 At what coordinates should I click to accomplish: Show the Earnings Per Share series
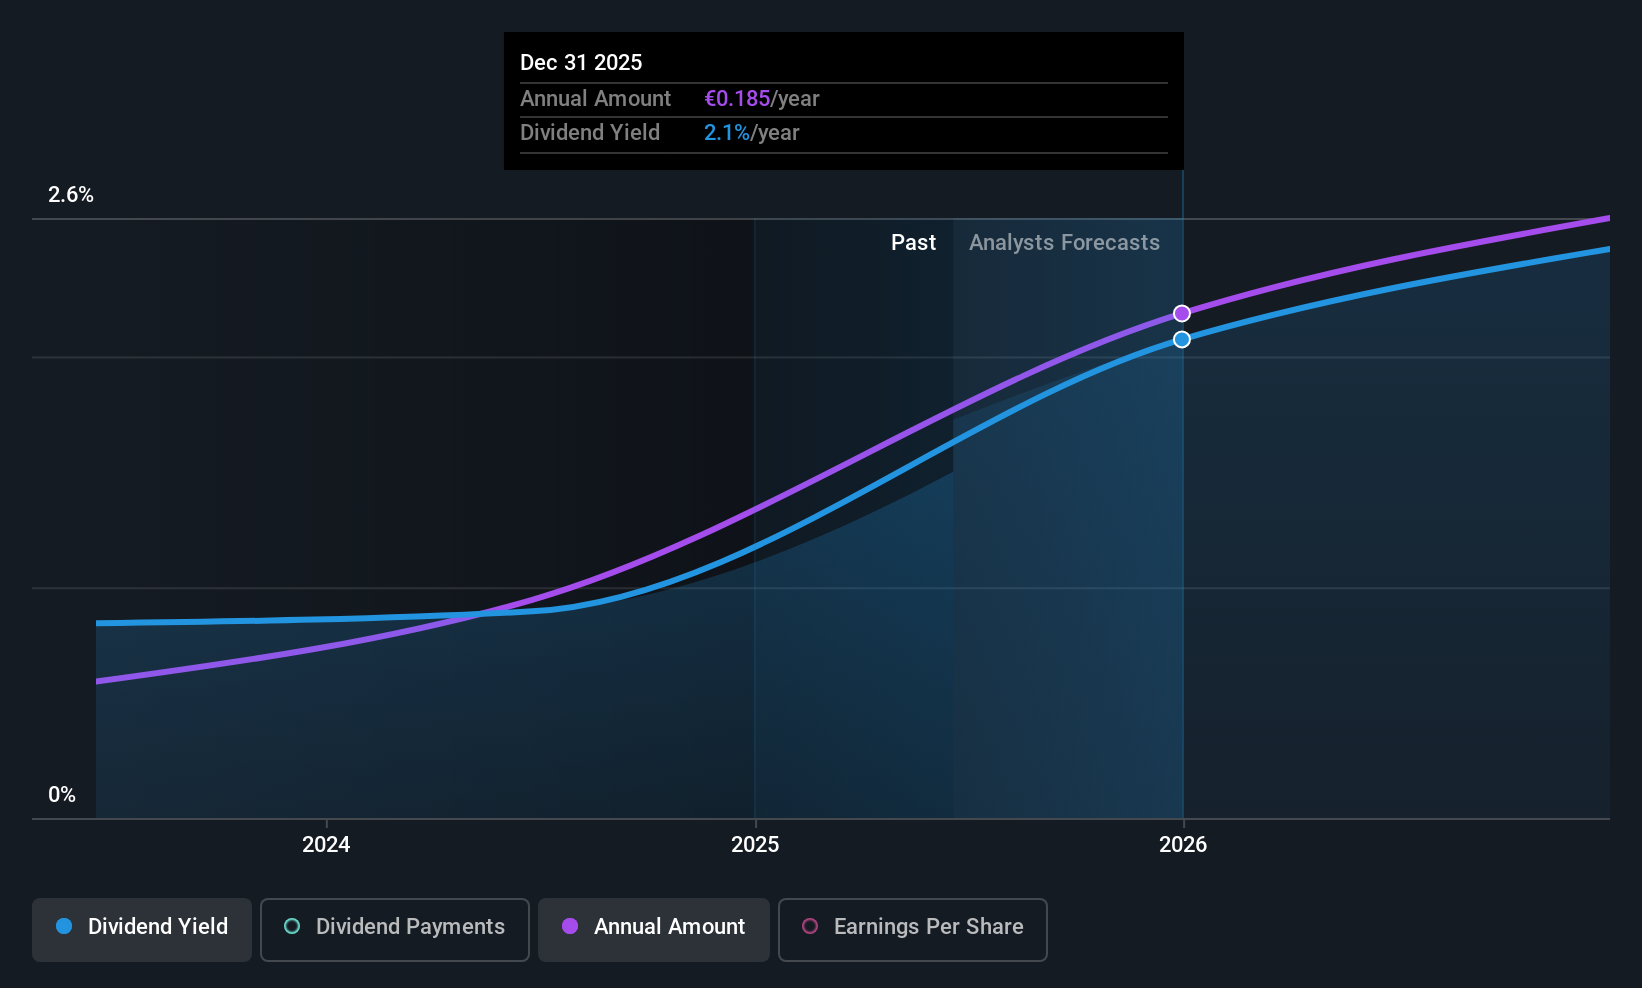(912, 929)
